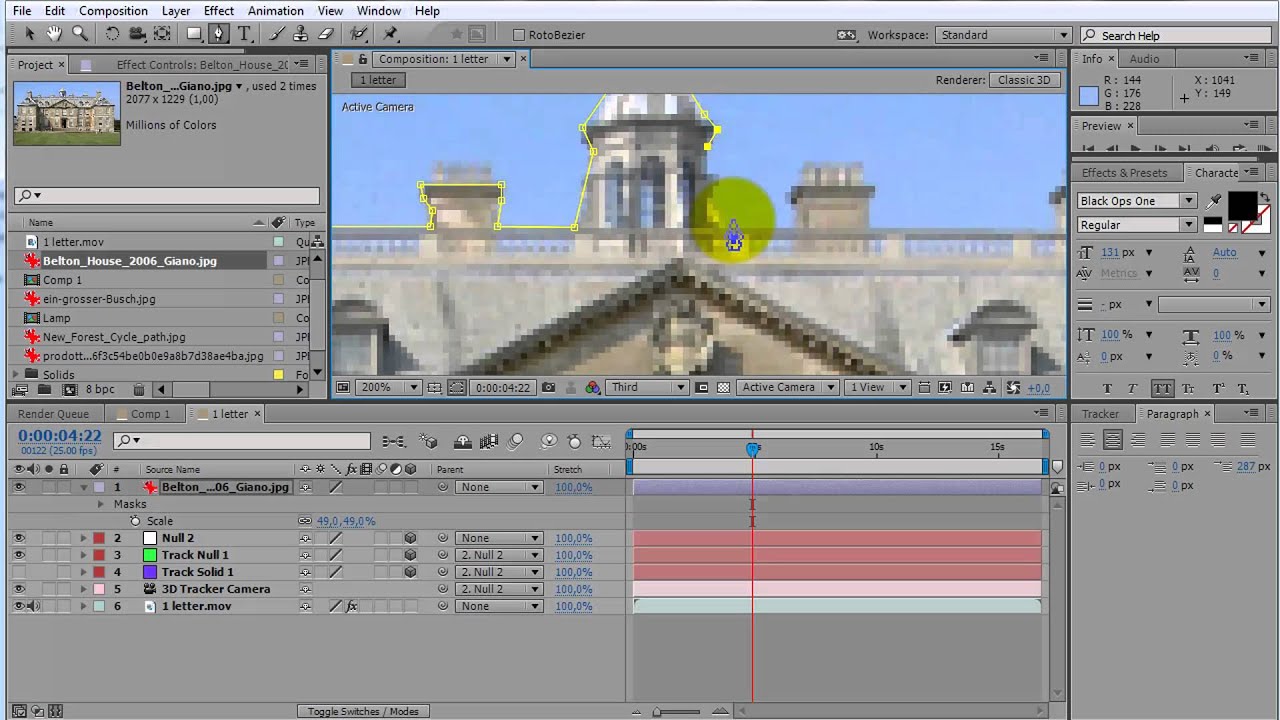Open the magnification 200% dropdown
This screenshot has width=1280, height=720.
[x=388, y=387]
